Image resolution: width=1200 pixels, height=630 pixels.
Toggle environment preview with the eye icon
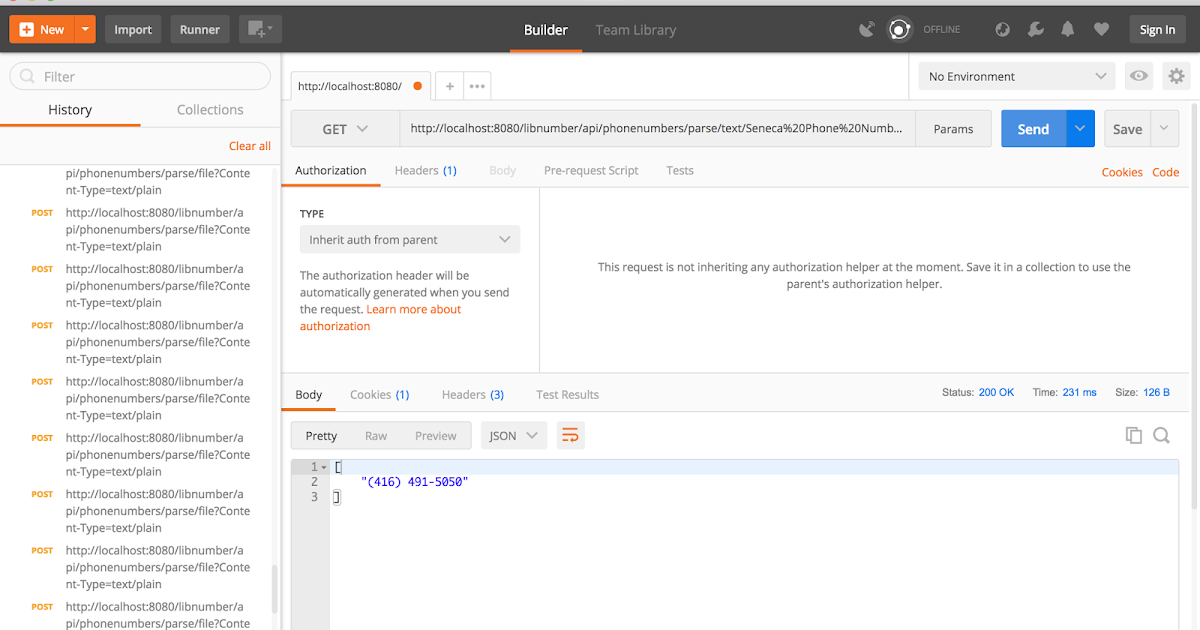(x=1138, y=76)
